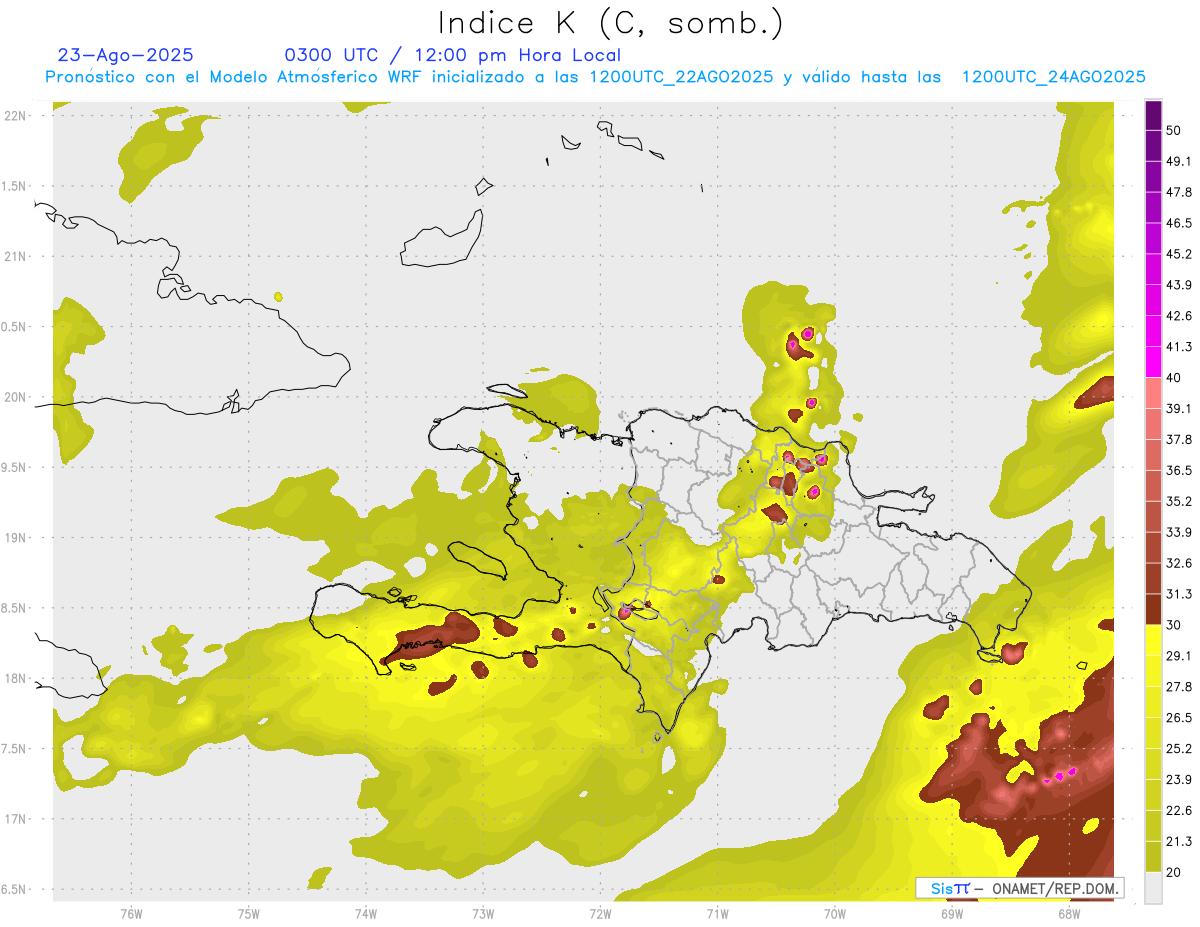Pick the gray legend swatch below 20
Viewport: 1200px width, 927px height.
1153,888
